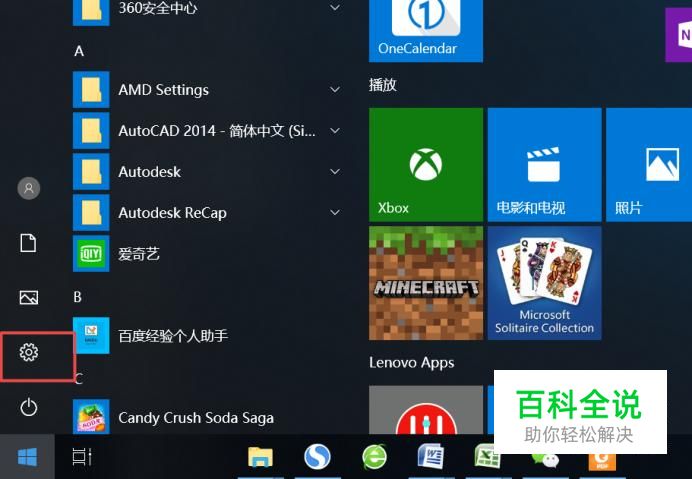Click the AMD Settings folder icon

[91, 90]
